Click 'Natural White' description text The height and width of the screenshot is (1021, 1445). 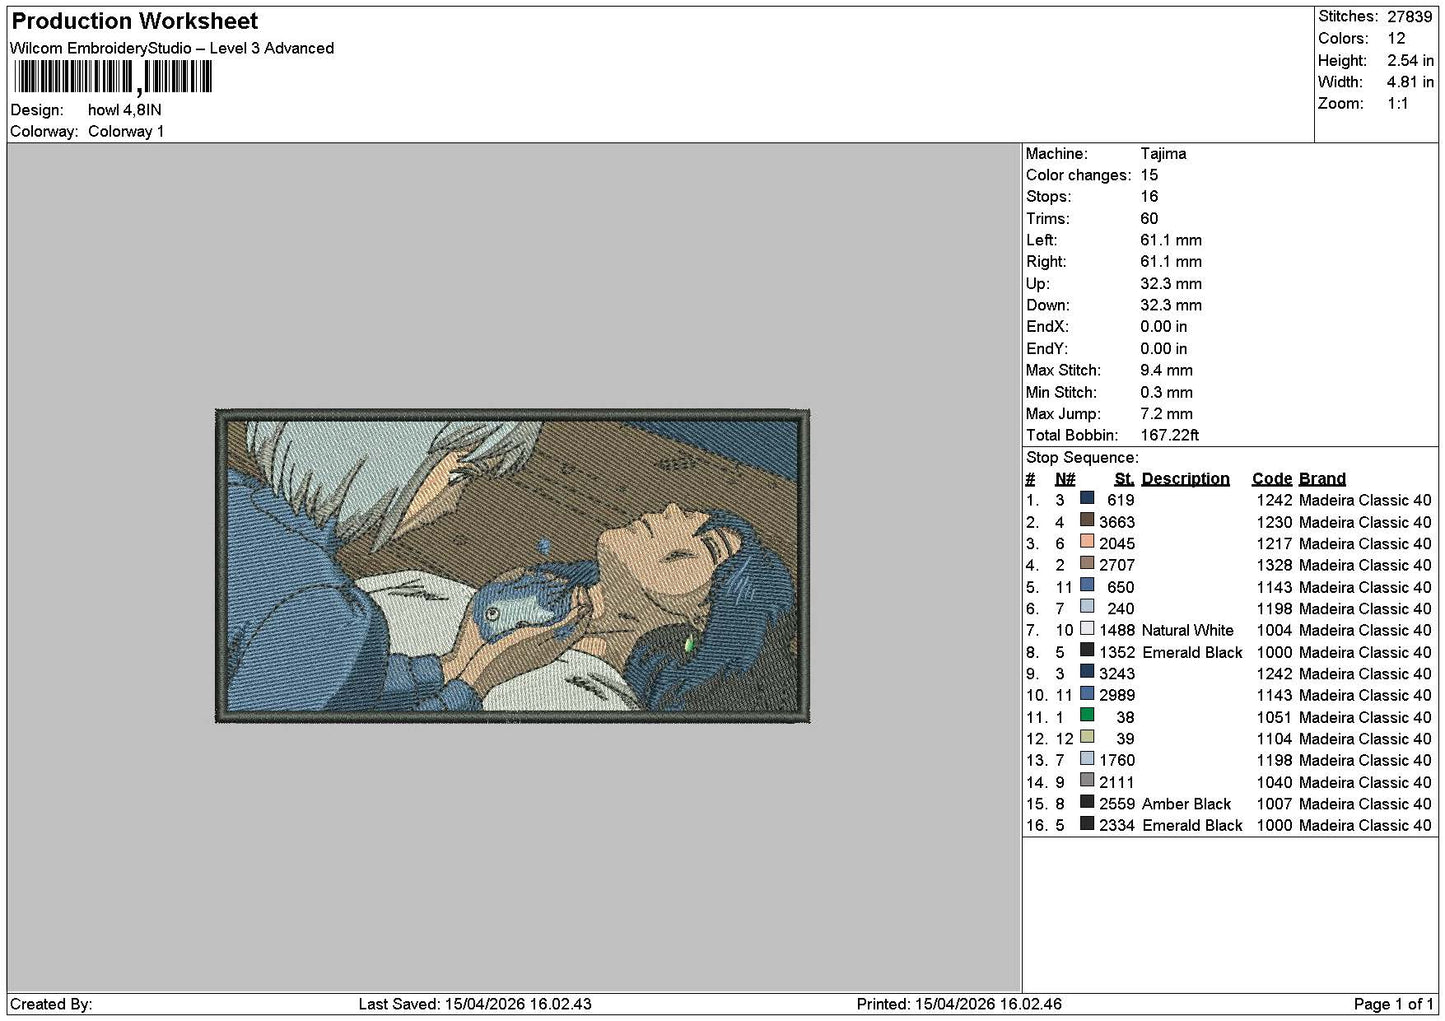coord(1188,630)
